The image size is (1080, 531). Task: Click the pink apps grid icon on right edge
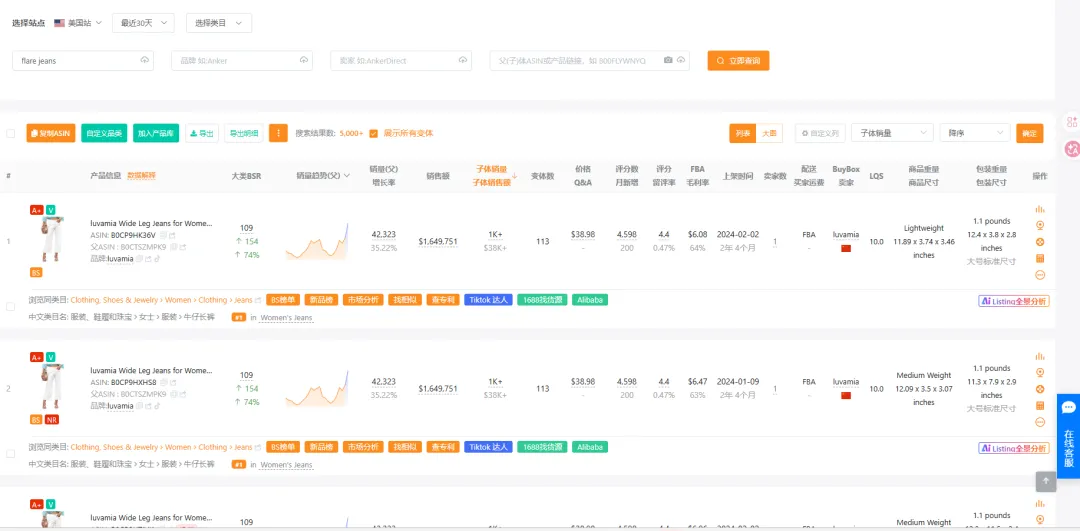coord(1071,122)
